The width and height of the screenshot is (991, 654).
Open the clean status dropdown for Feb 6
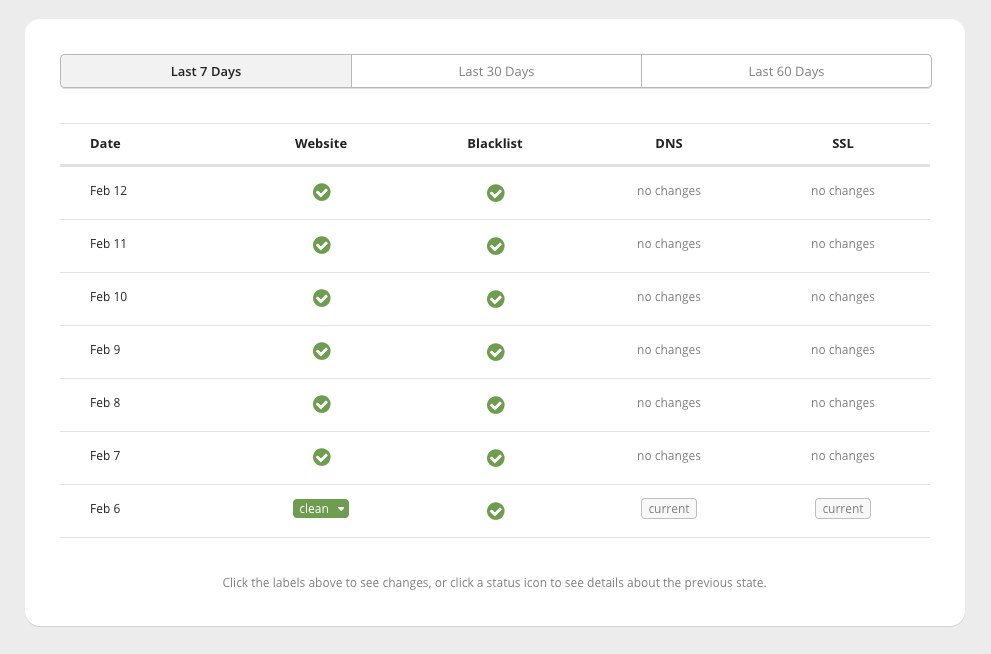coord(320,508)
